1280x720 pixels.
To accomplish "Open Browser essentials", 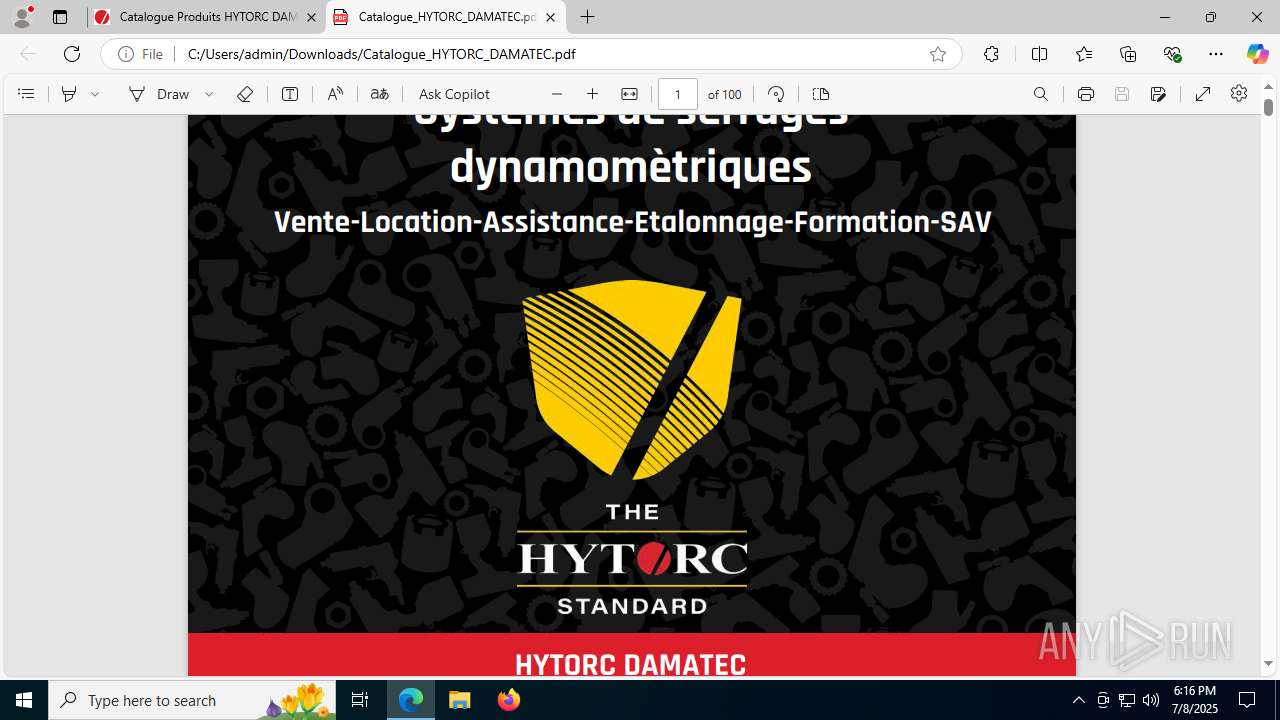I will (1172, 54).
